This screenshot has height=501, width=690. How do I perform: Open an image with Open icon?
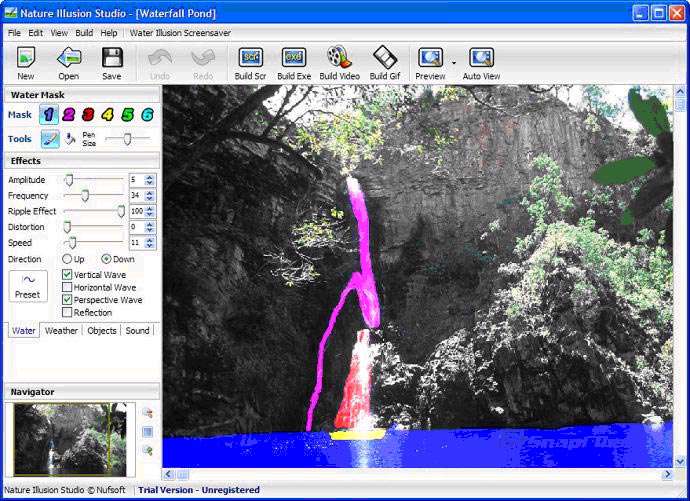point(69,58)
